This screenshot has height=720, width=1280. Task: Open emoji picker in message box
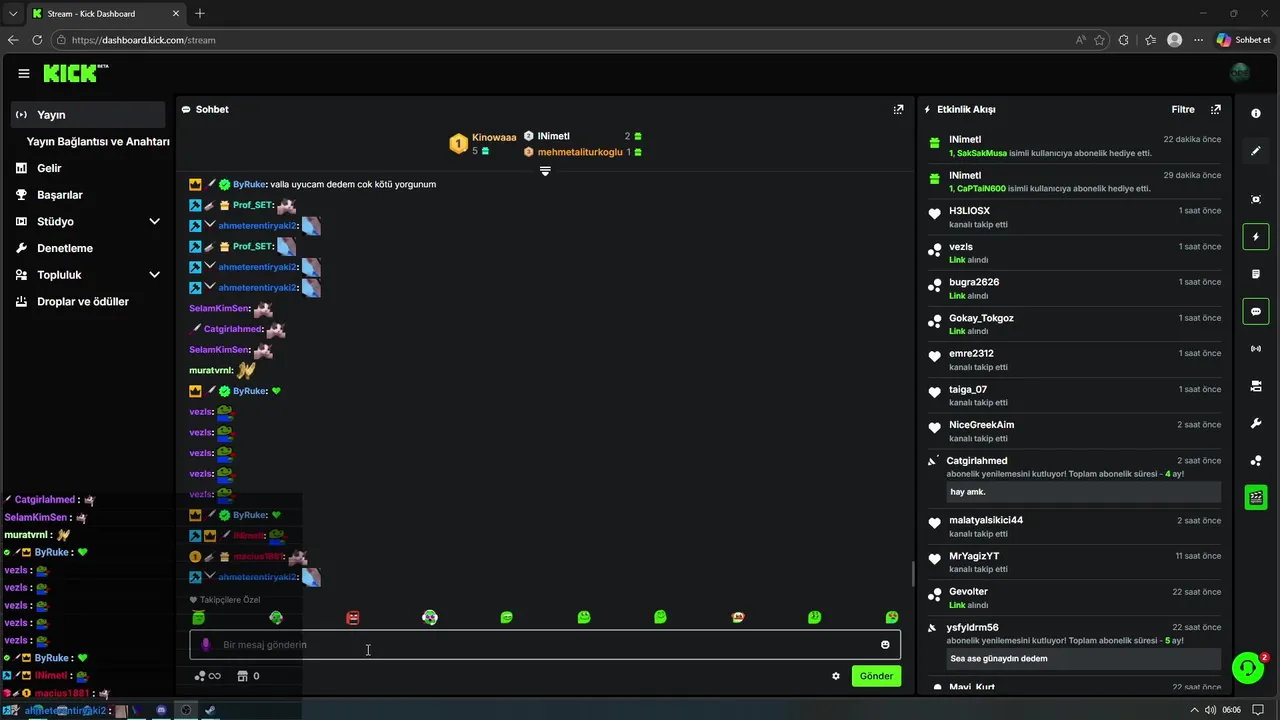coord(885,645)
